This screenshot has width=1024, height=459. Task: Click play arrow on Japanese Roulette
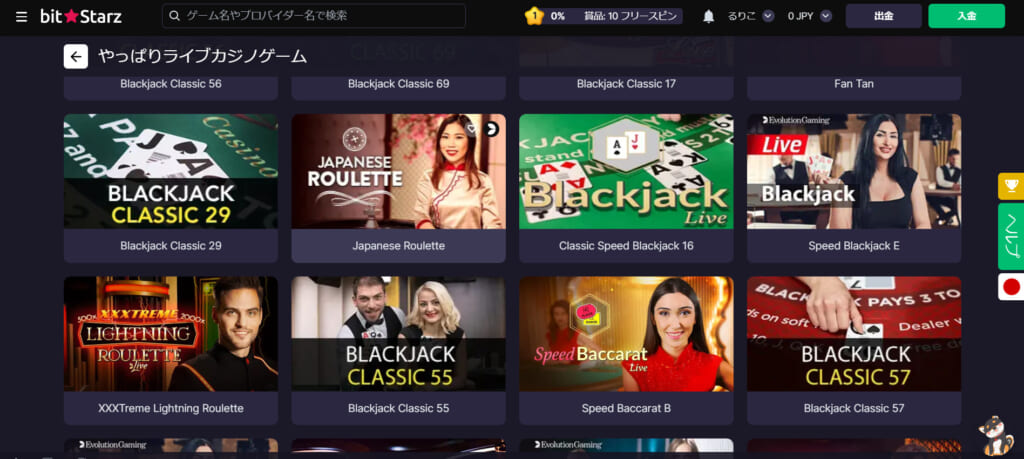(492, 129)
